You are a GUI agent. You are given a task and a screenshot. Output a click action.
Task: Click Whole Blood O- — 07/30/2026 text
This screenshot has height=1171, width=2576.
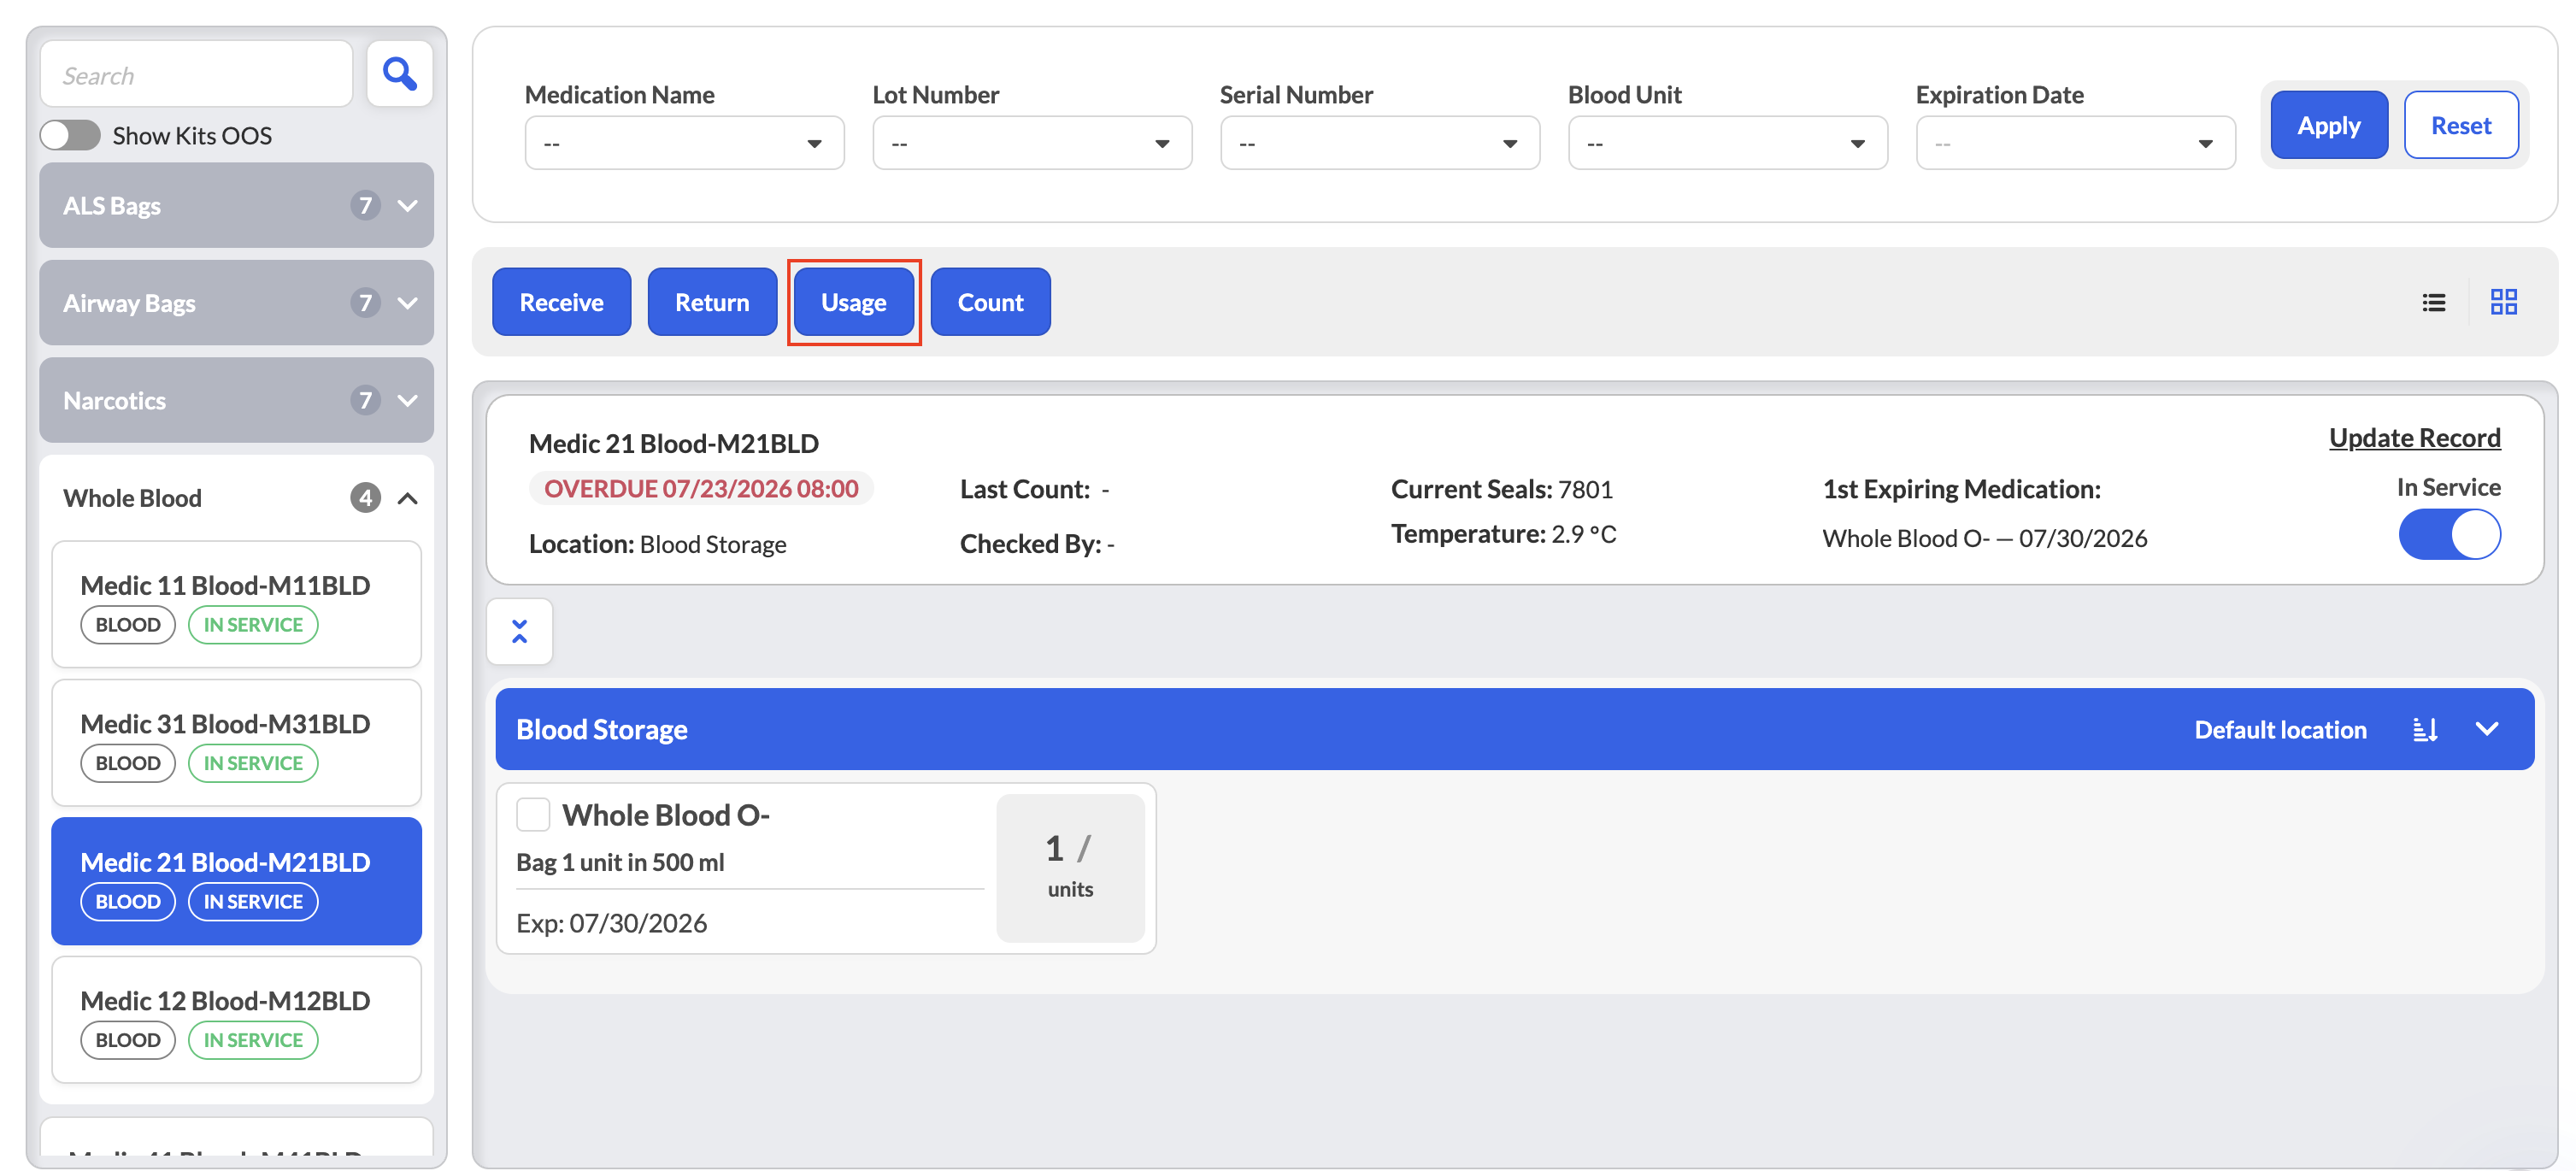coord(1984,538)
